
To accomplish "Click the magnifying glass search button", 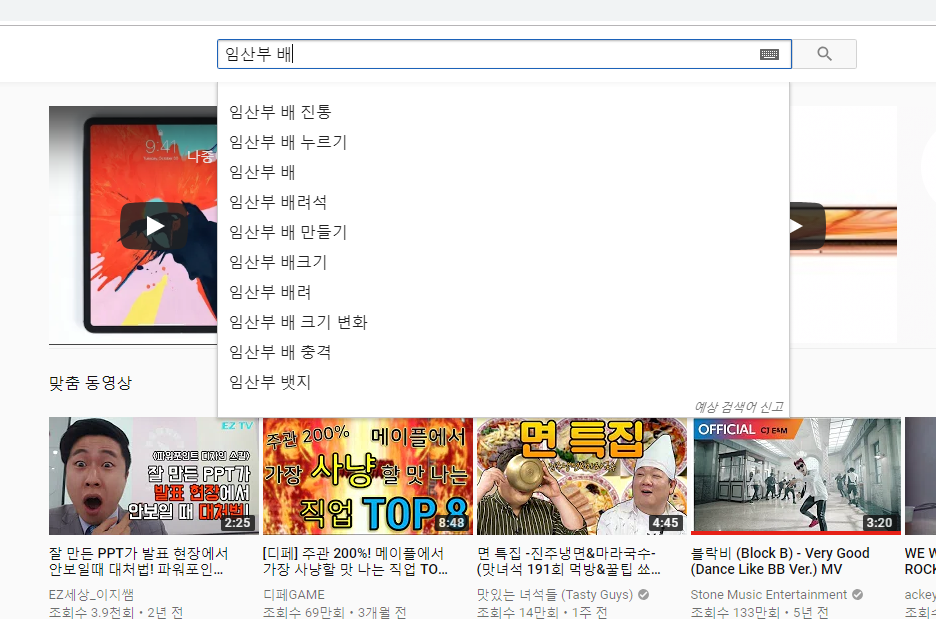I will tap(824, 54).
